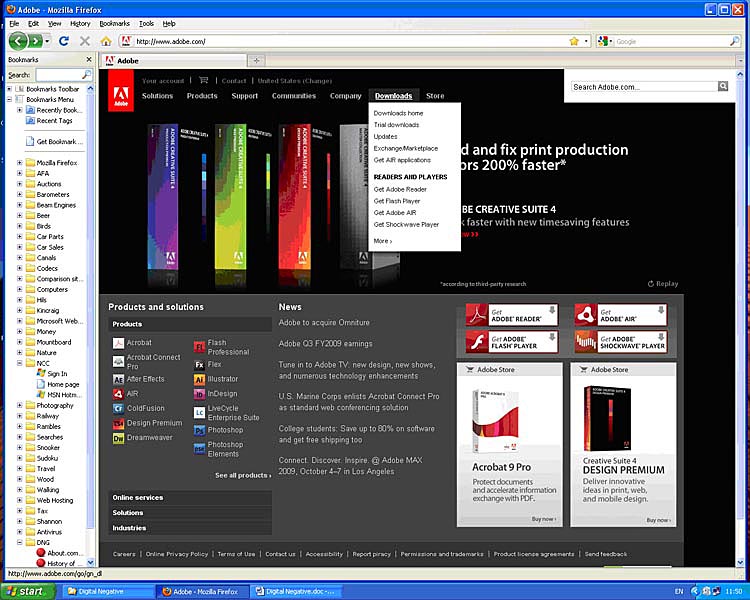Reload the page with the Reload icon
The image size is (750, 600).
[x=64, y=41]
